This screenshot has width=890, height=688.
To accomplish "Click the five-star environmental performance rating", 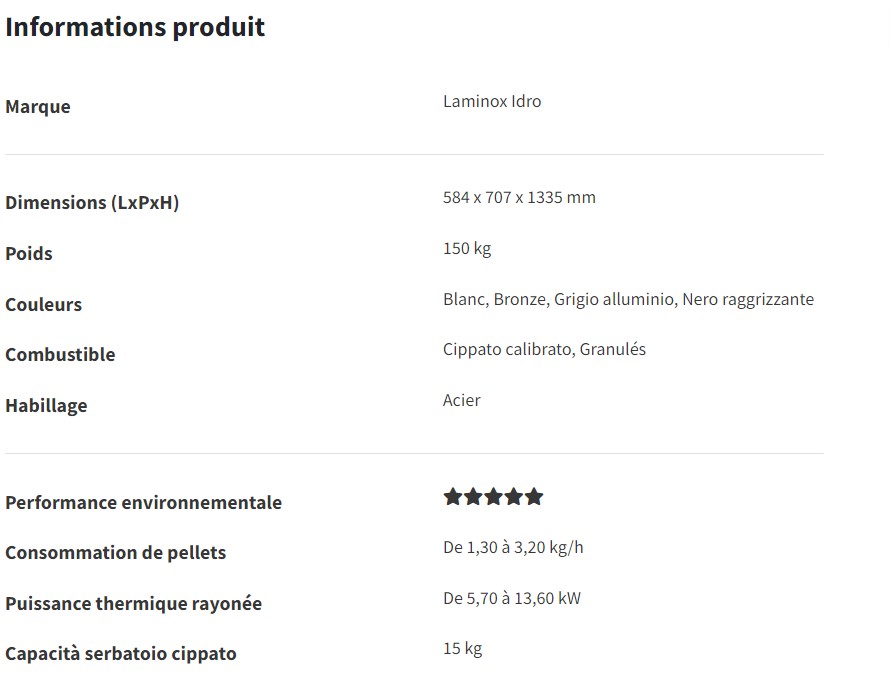I will 493,497.
